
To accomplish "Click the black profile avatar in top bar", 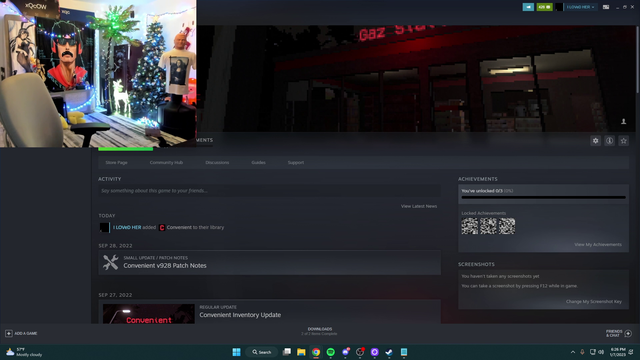I will click(x=559, y=7).
